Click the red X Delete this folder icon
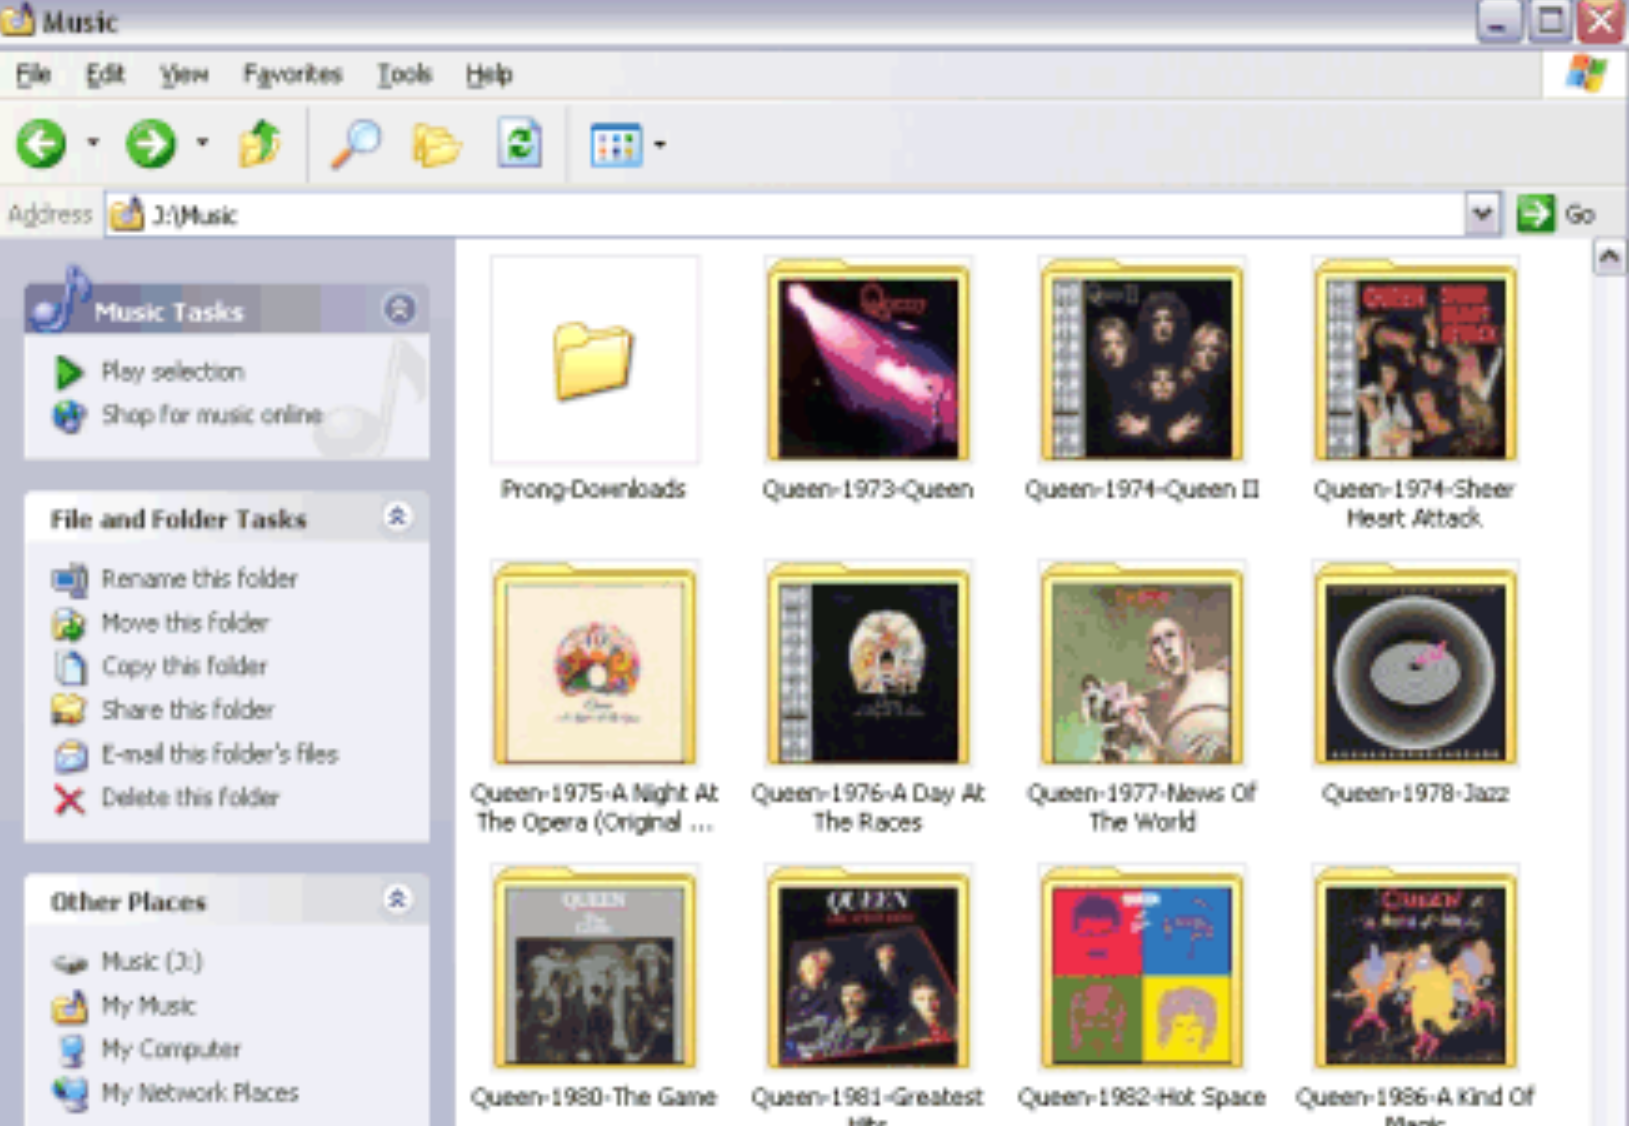Viewport: 1629px width, 1126px height. 69,799
